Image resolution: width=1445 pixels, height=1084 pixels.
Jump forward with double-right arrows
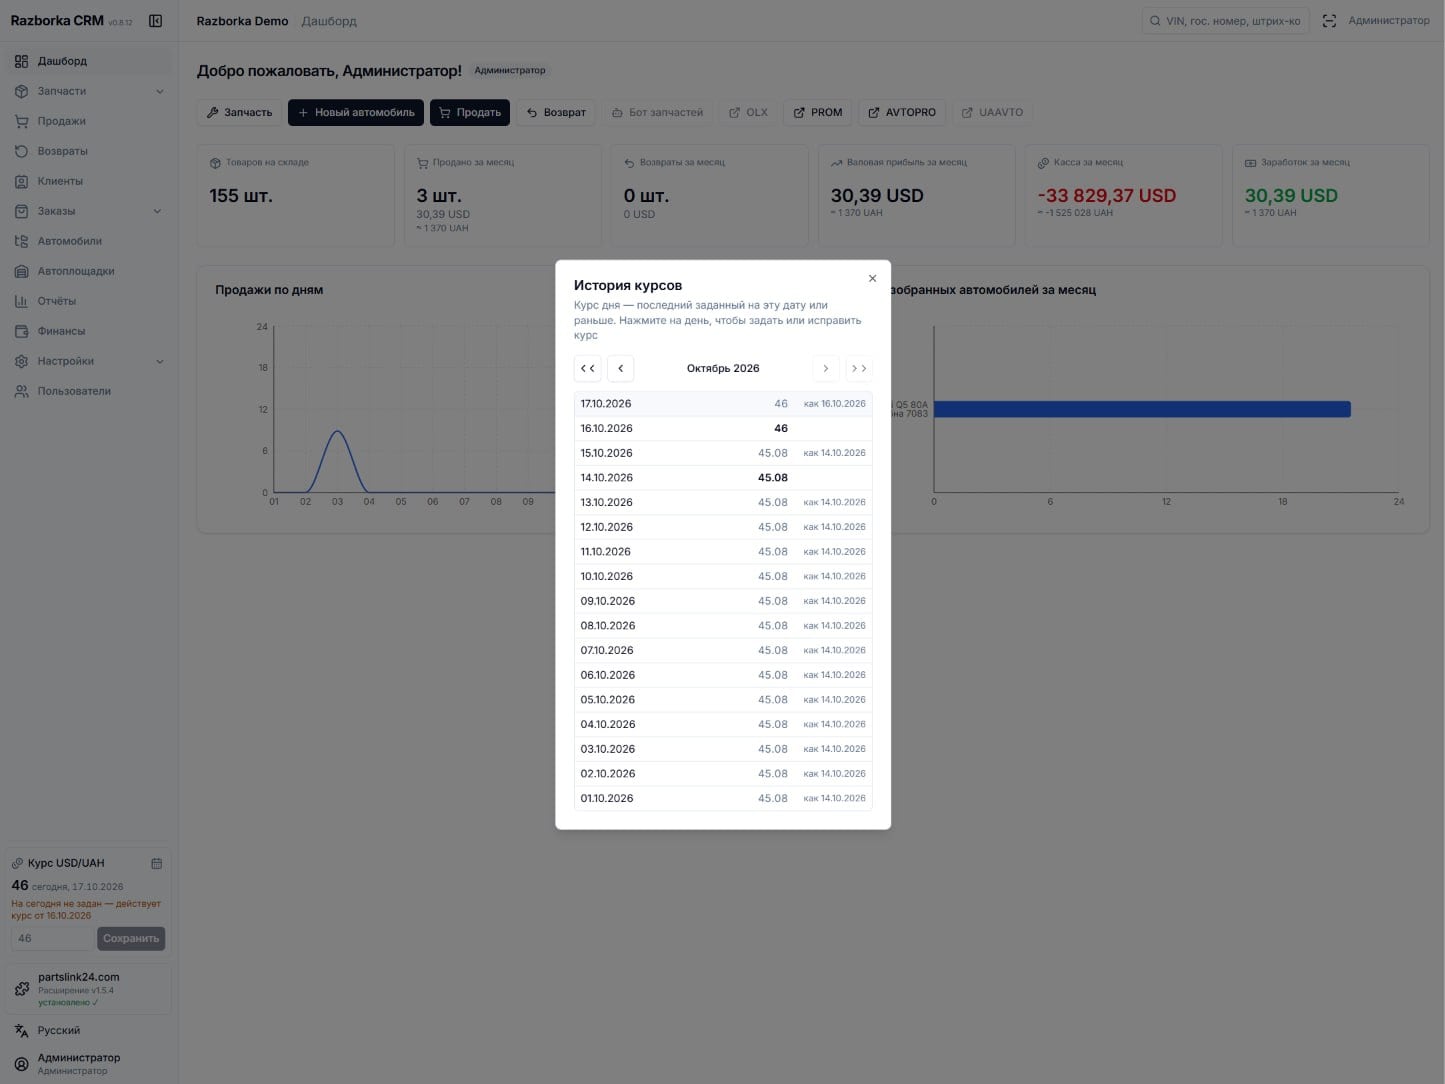pyautogui.click(x=859, y=368)
